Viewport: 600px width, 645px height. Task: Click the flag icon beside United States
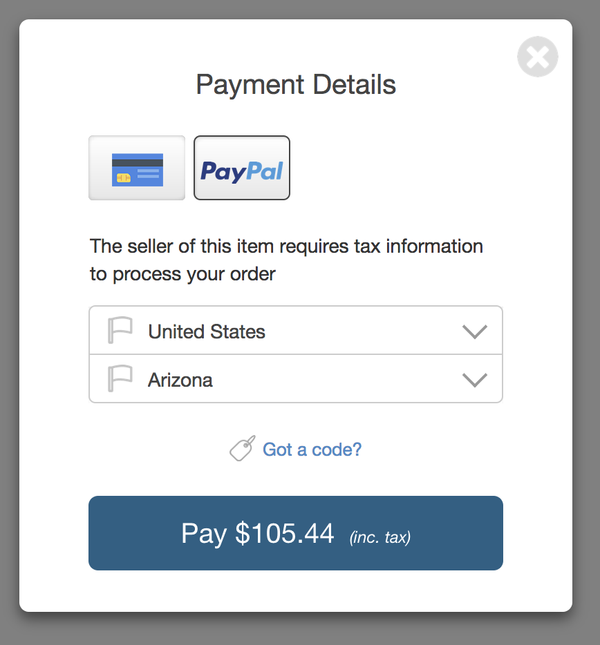pos(120,331)
